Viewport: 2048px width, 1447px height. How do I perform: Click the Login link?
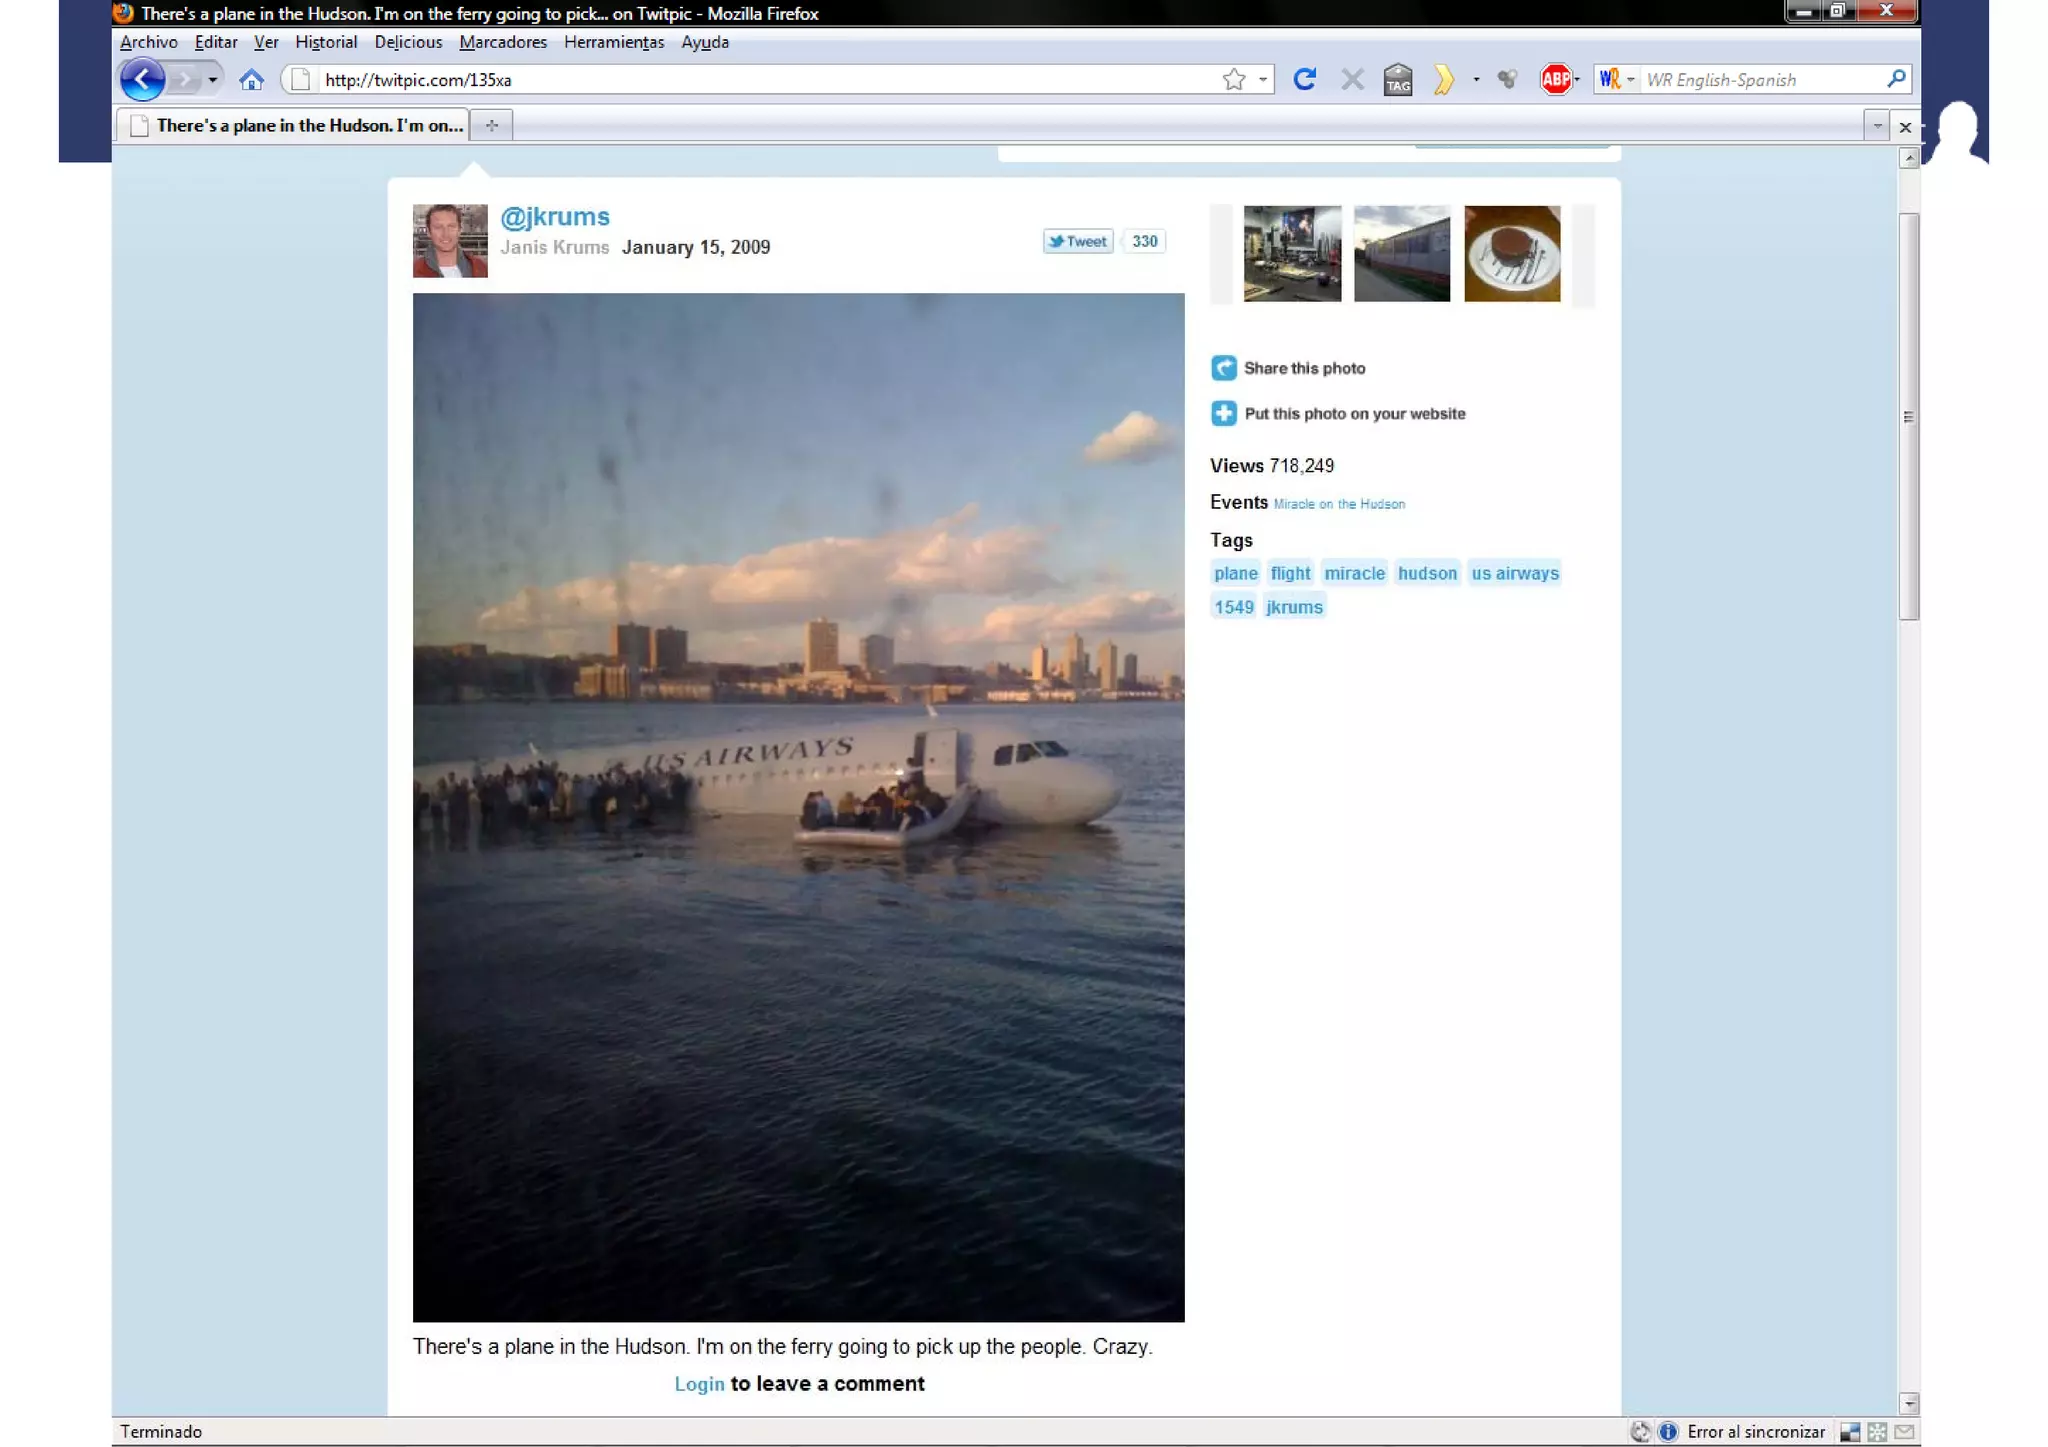(699, 1384)
